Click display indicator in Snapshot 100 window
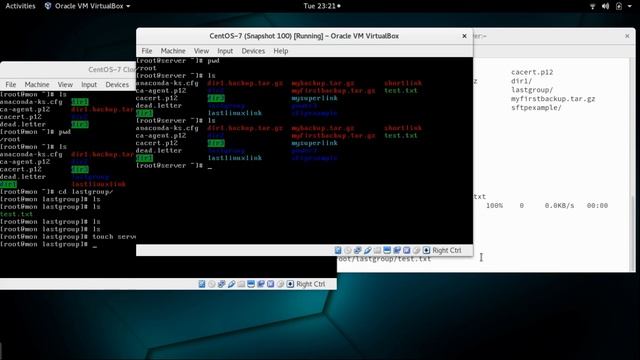This screenshot has width=640, height=360. click(387, 250)
